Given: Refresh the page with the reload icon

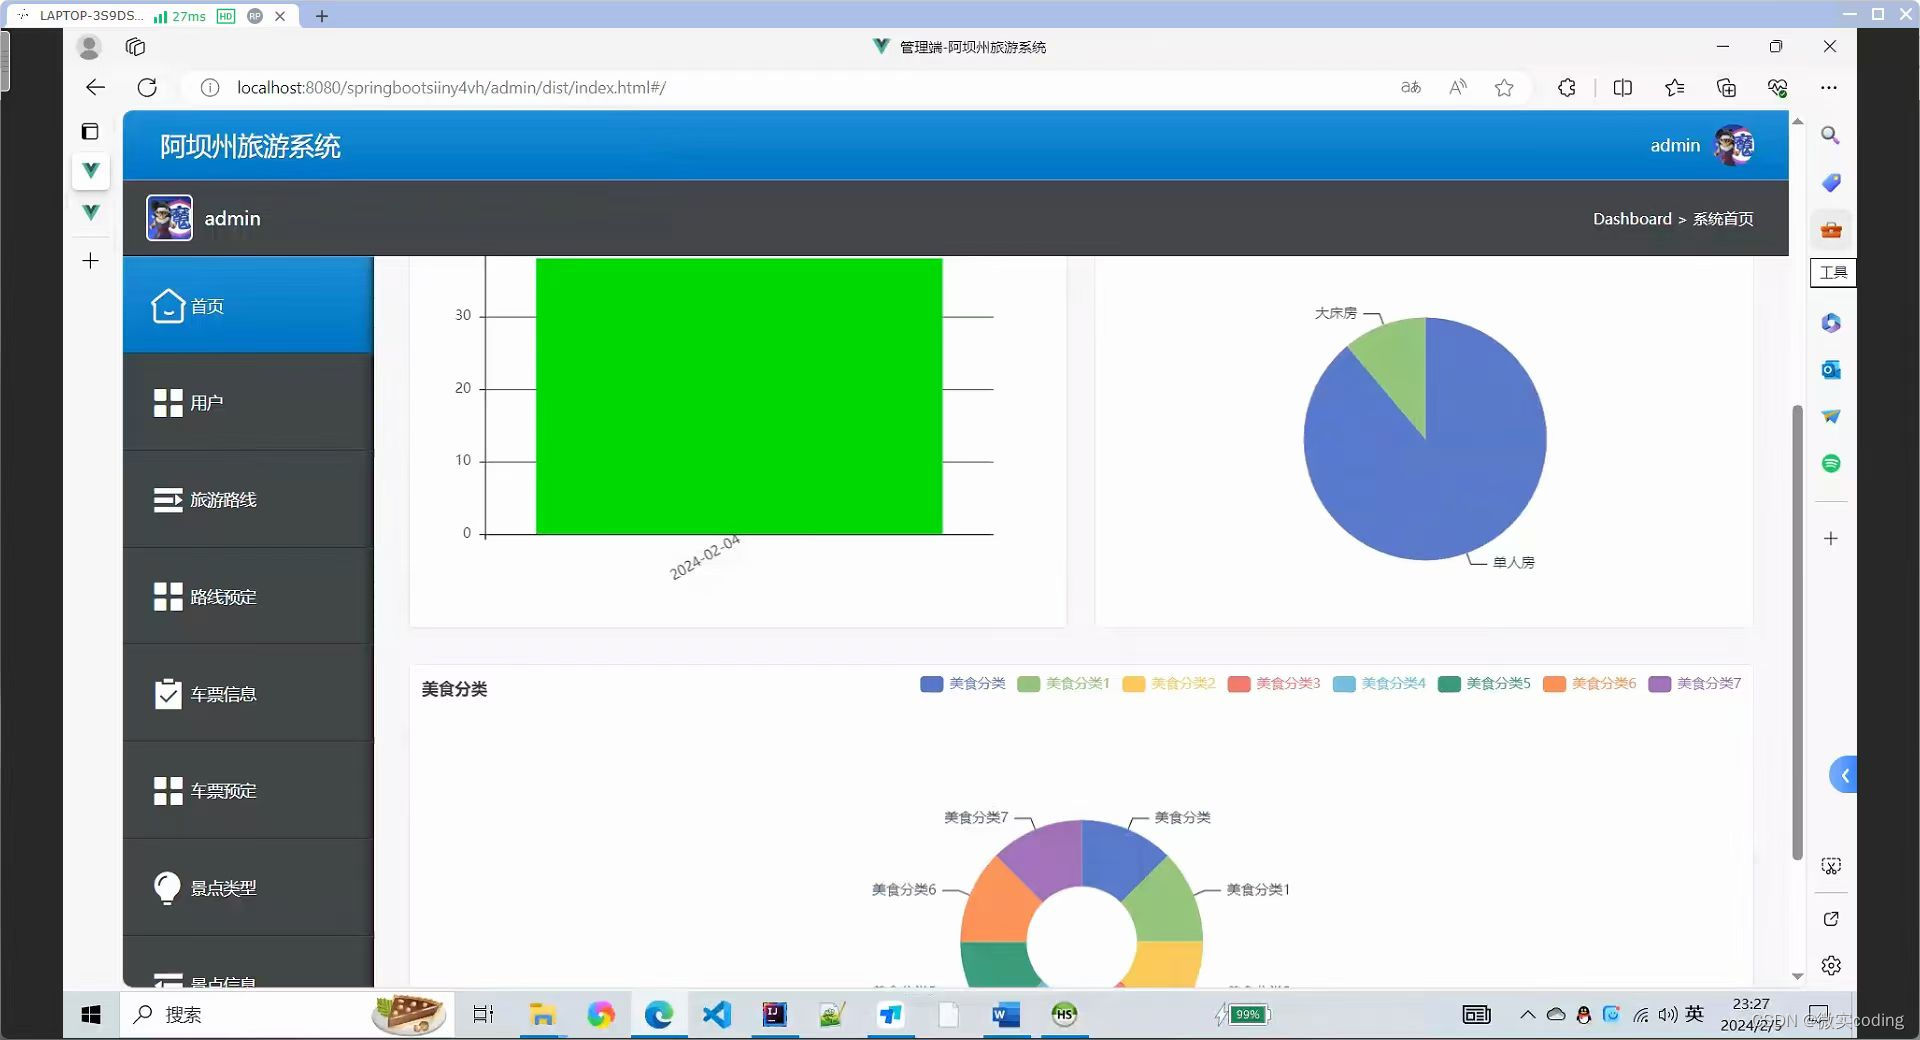Looking at the screenshot, I should click(x=147, y=88).
